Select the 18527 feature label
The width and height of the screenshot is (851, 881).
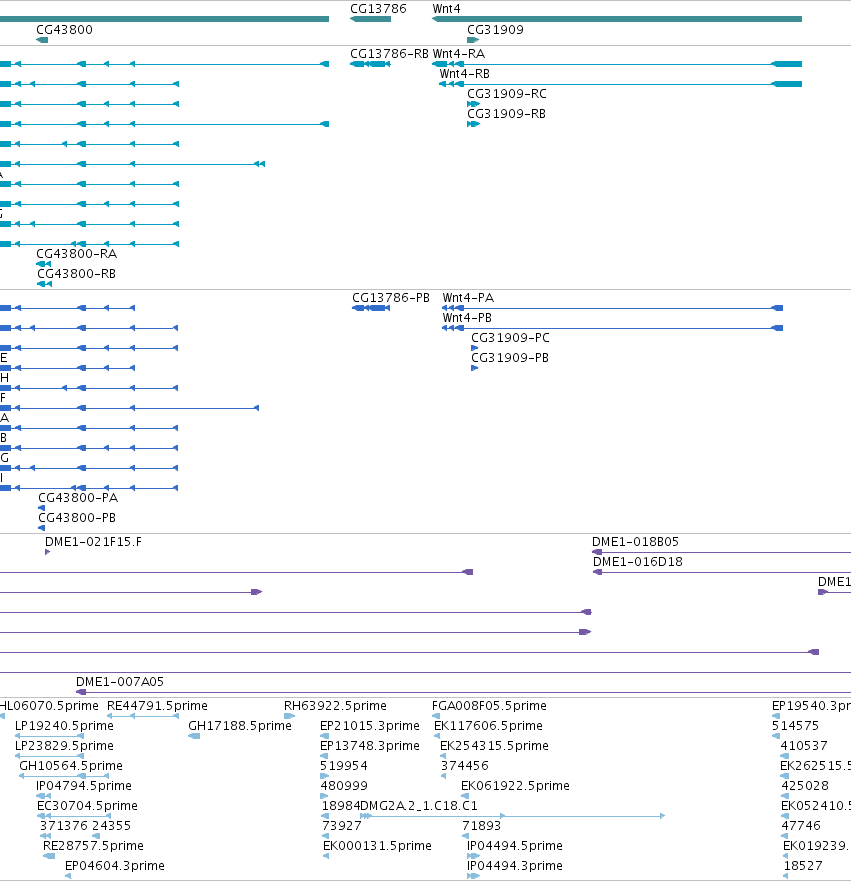coord(803,866)
